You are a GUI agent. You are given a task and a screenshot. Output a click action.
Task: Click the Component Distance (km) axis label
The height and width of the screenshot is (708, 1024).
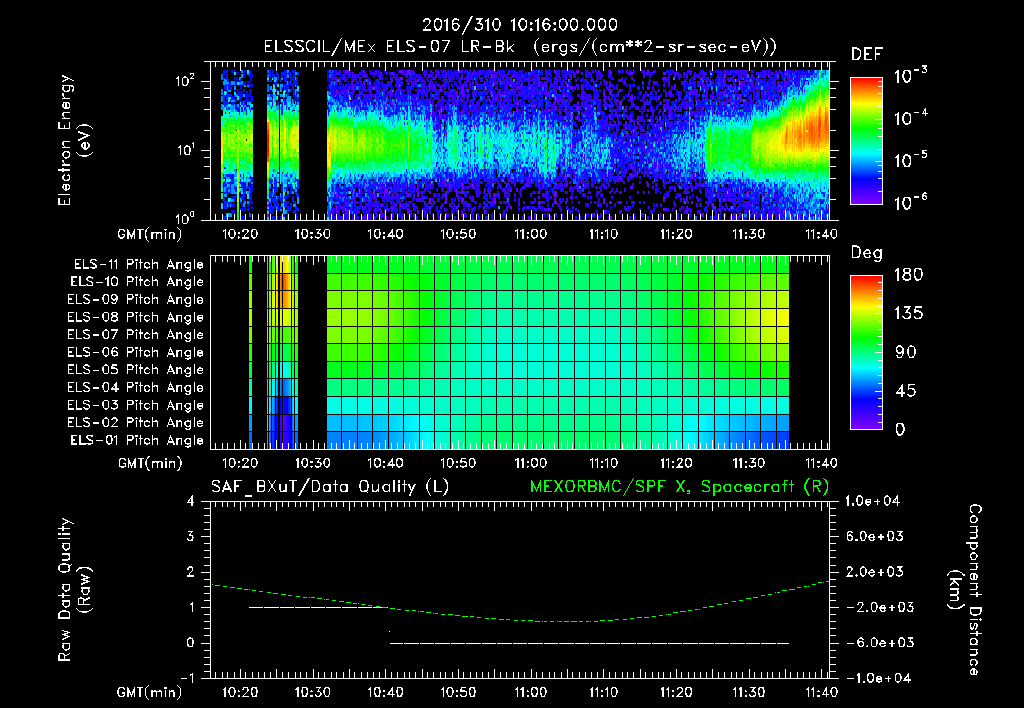pos(965,590)
